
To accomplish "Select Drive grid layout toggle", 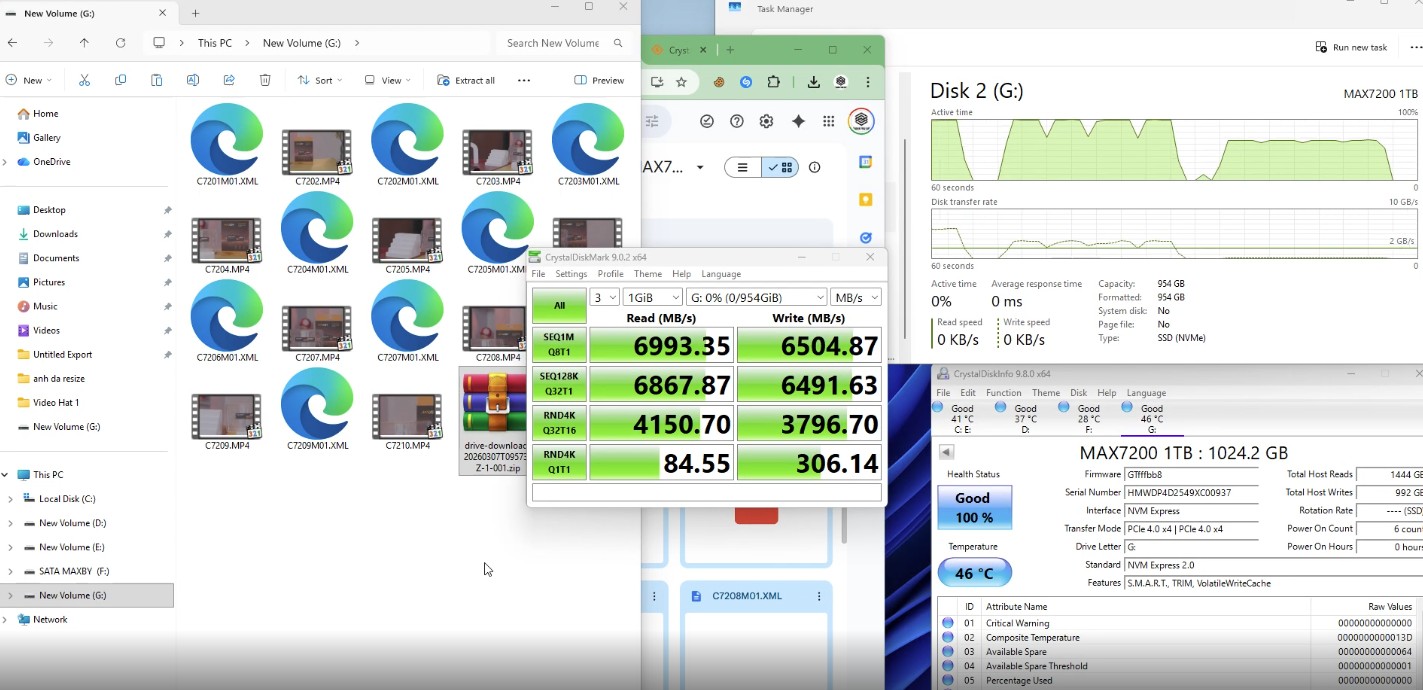I will pyautogui.click(x=780, y=167).
